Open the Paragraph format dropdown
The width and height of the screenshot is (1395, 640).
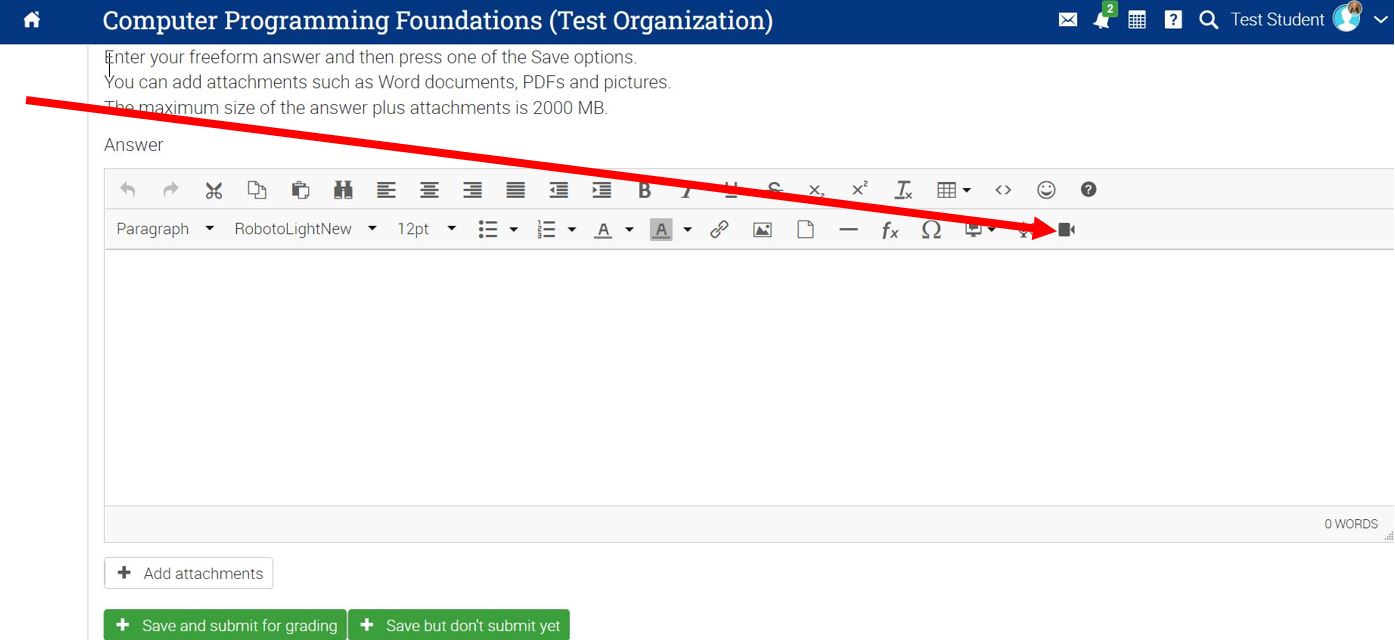[x=165, y=229]
